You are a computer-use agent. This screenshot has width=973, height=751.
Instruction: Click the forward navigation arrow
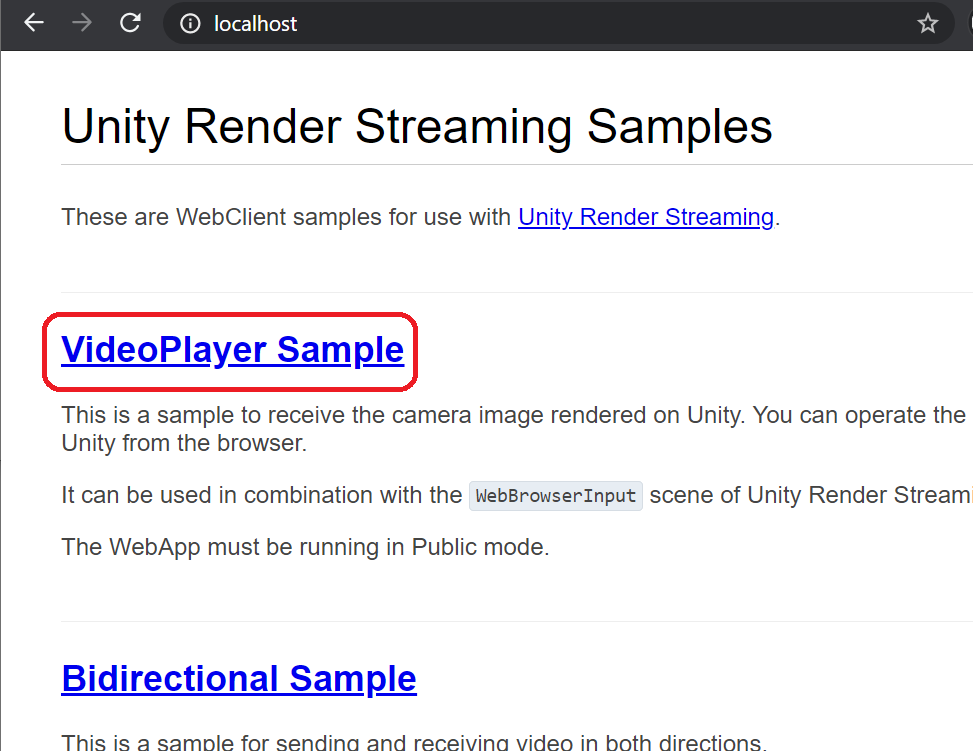(82, 23)
